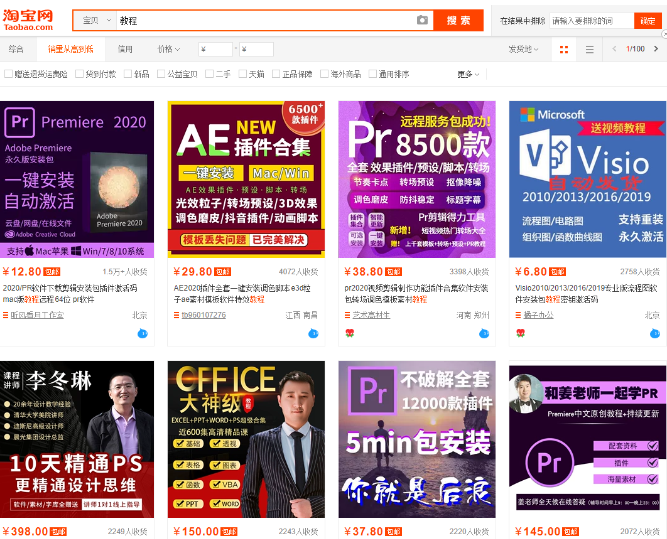
Task: Click Wangwang chat icon for Premiere 2020 item
Action: pyautogui.click(x=143, y=333)
